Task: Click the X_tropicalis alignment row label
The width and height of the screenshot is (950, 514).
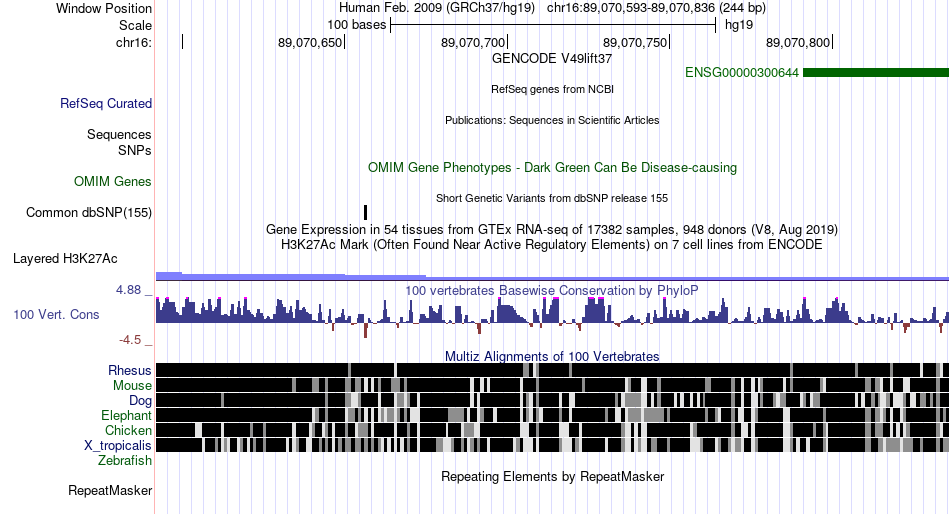Action: (x=118, y=446)
